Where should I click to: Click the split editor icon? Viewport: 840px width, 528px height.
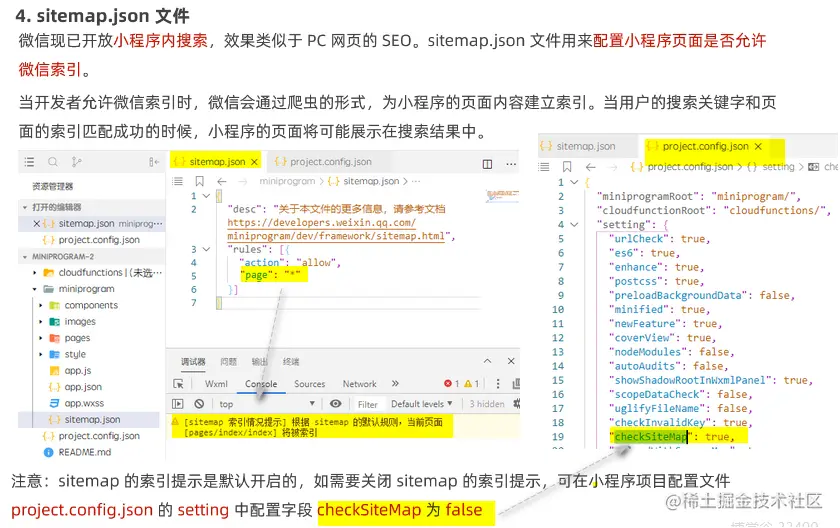pyautogui.click(x=488, y=164)
